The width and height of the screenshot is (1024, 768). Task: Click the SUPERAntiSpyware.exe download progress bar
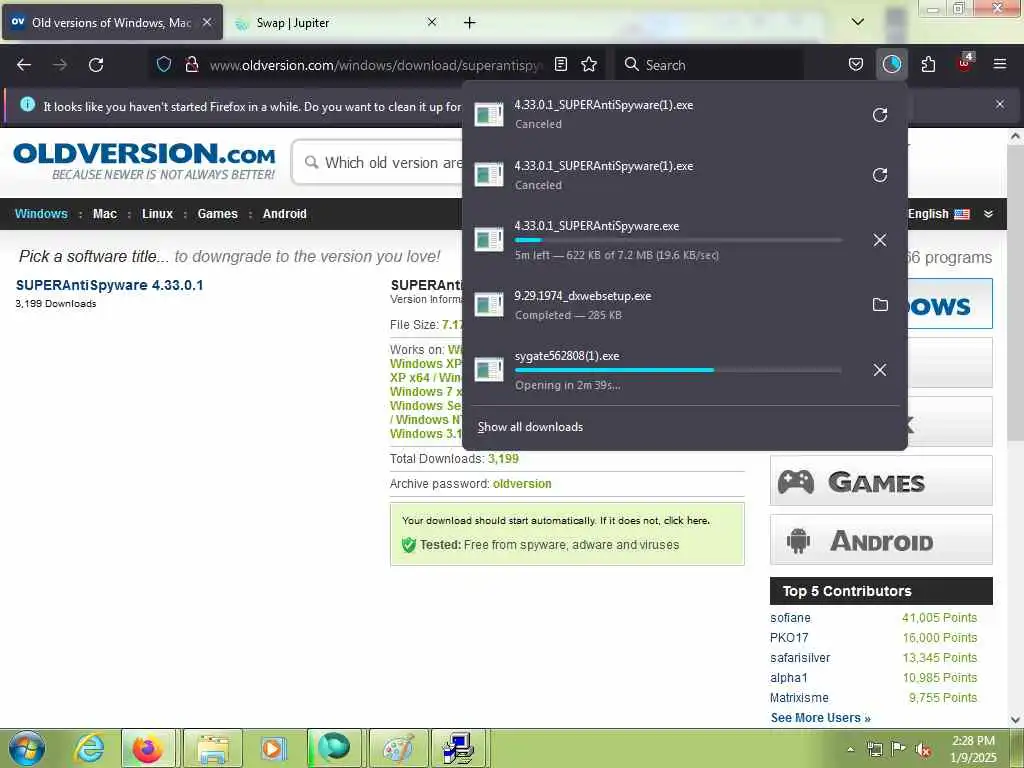coord(678,240)
